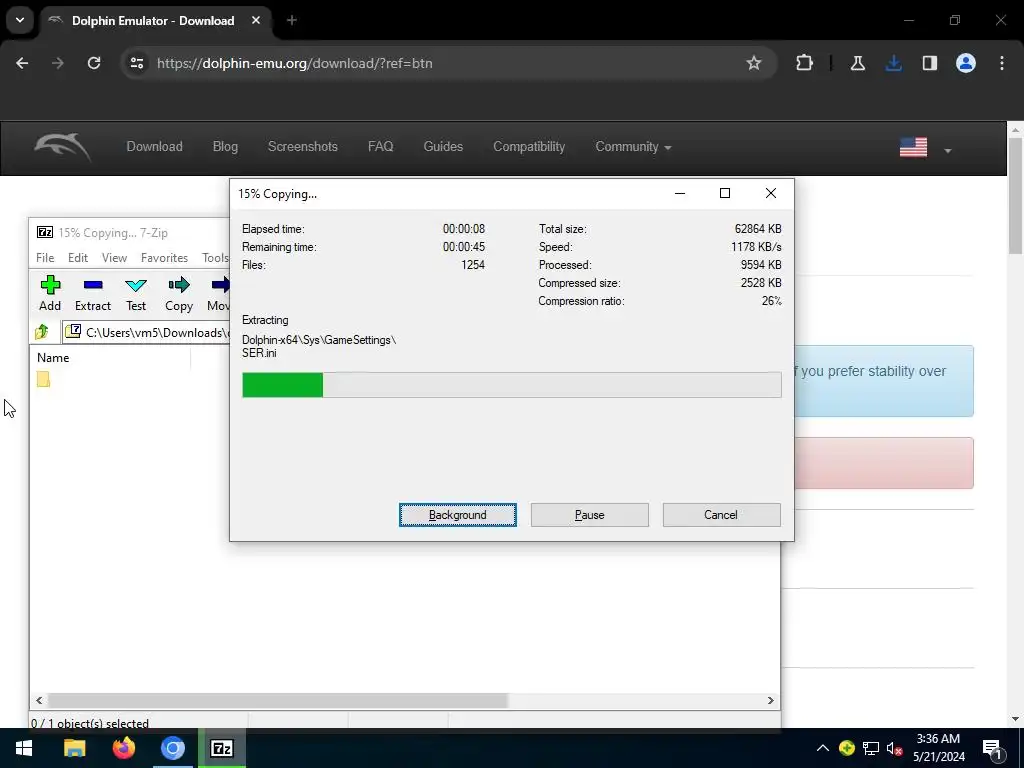Click the Add button in 7-Zip toolbar
Screen dimensions: 1024x768
pyautogui.click(x=50, y=293)
